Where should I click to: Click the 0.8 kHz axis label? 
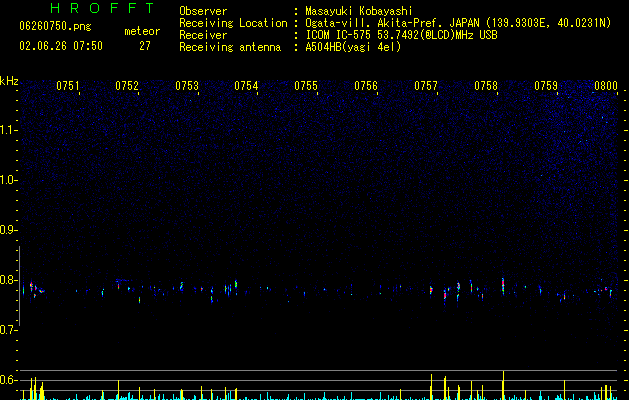[8, 280]
